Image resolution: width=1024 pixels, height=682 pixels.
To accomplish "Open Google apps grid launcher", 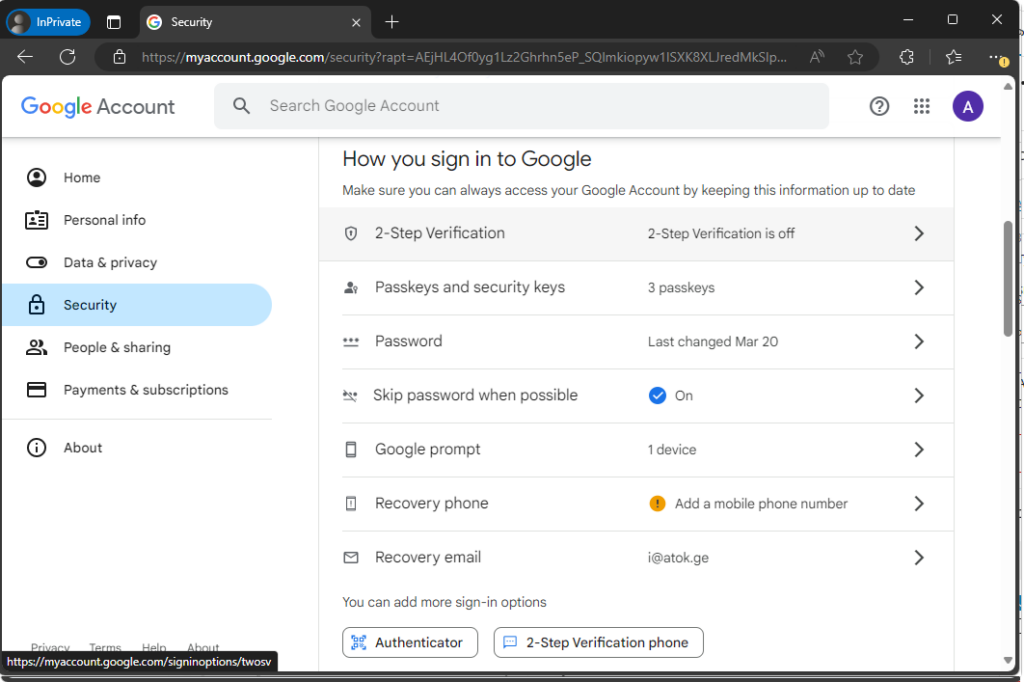I will [x=922, y=106].
